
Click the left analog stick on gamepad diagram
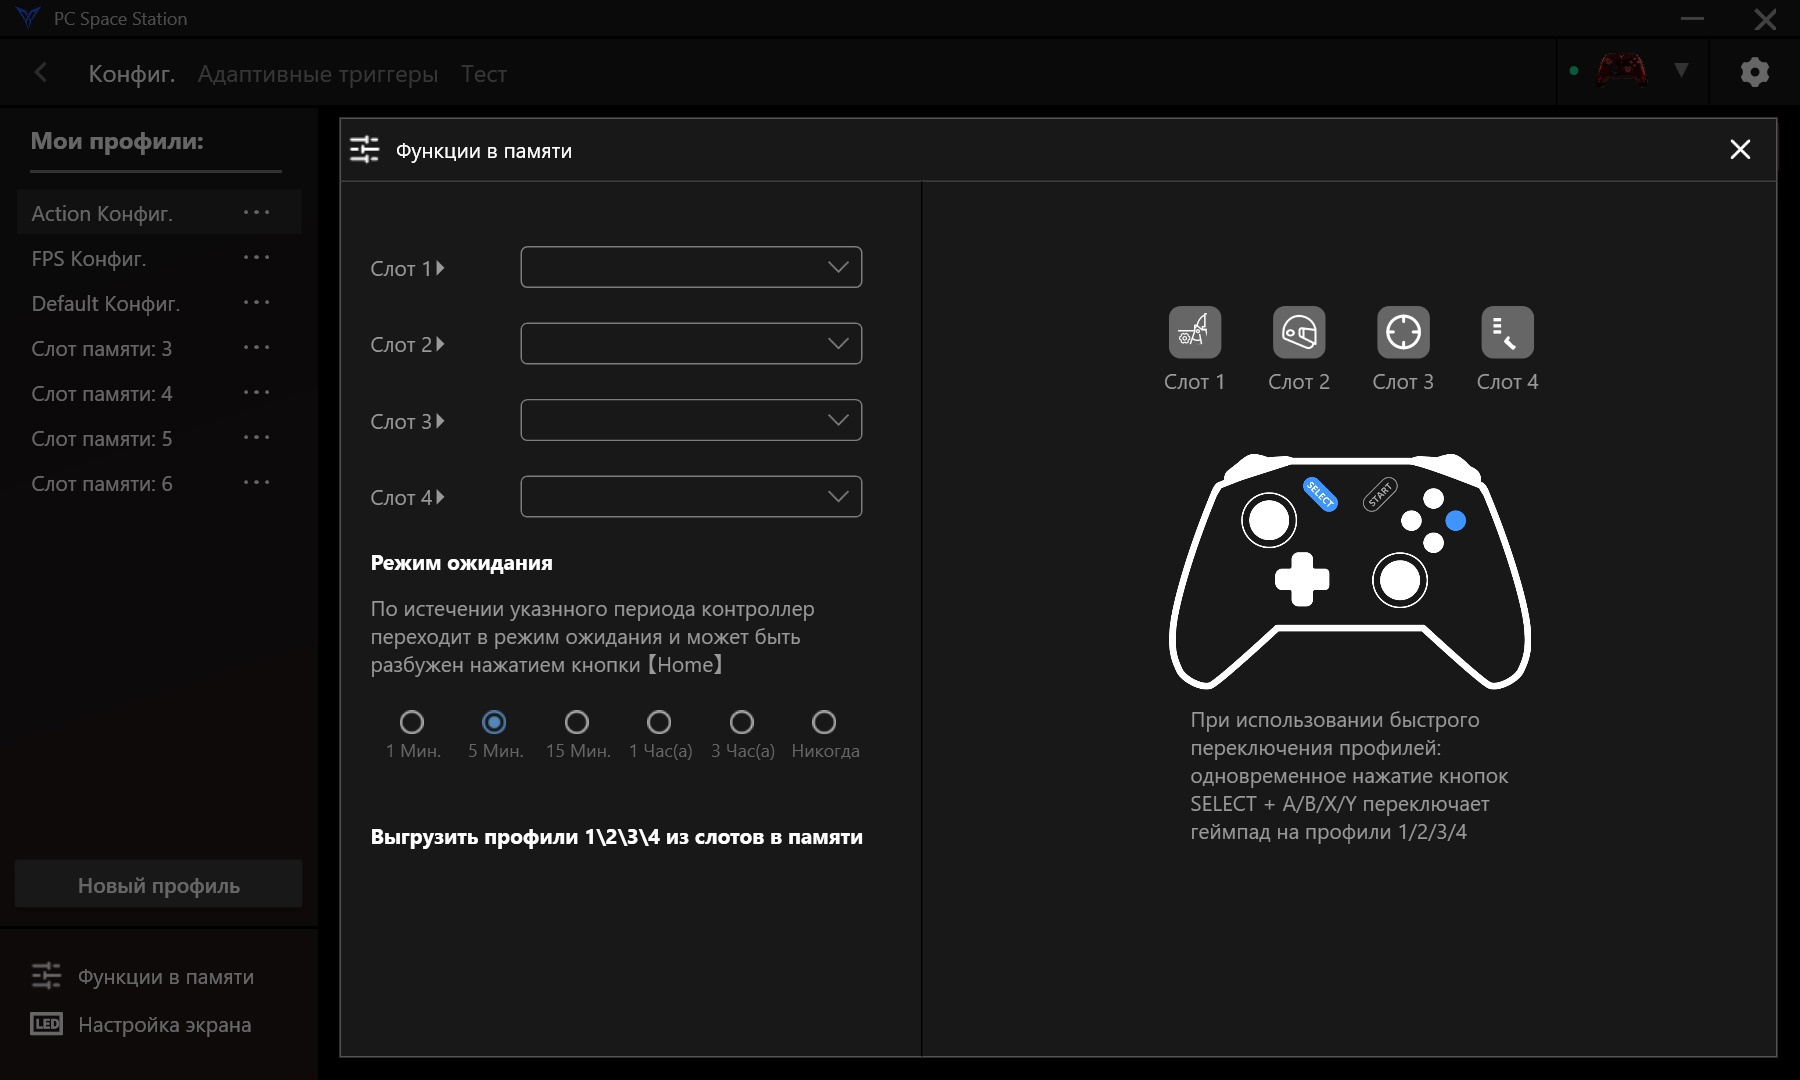click(1269, 520)
